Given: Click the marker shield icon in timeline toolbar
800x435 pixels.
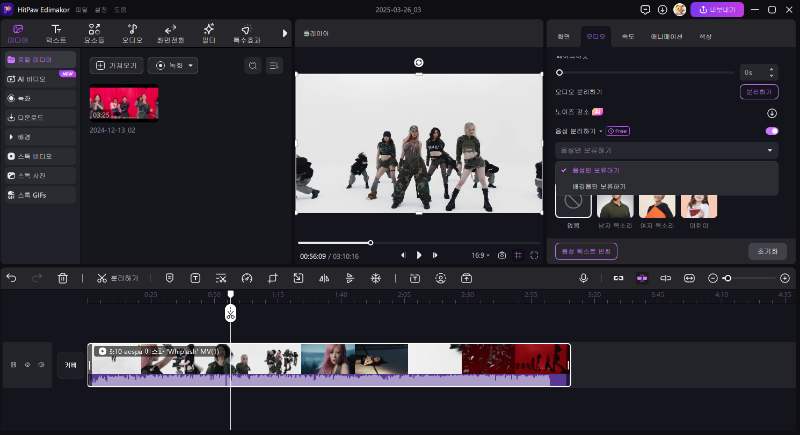Looking at the screenshot, I should pyautogui.click(x=169, y=278).
